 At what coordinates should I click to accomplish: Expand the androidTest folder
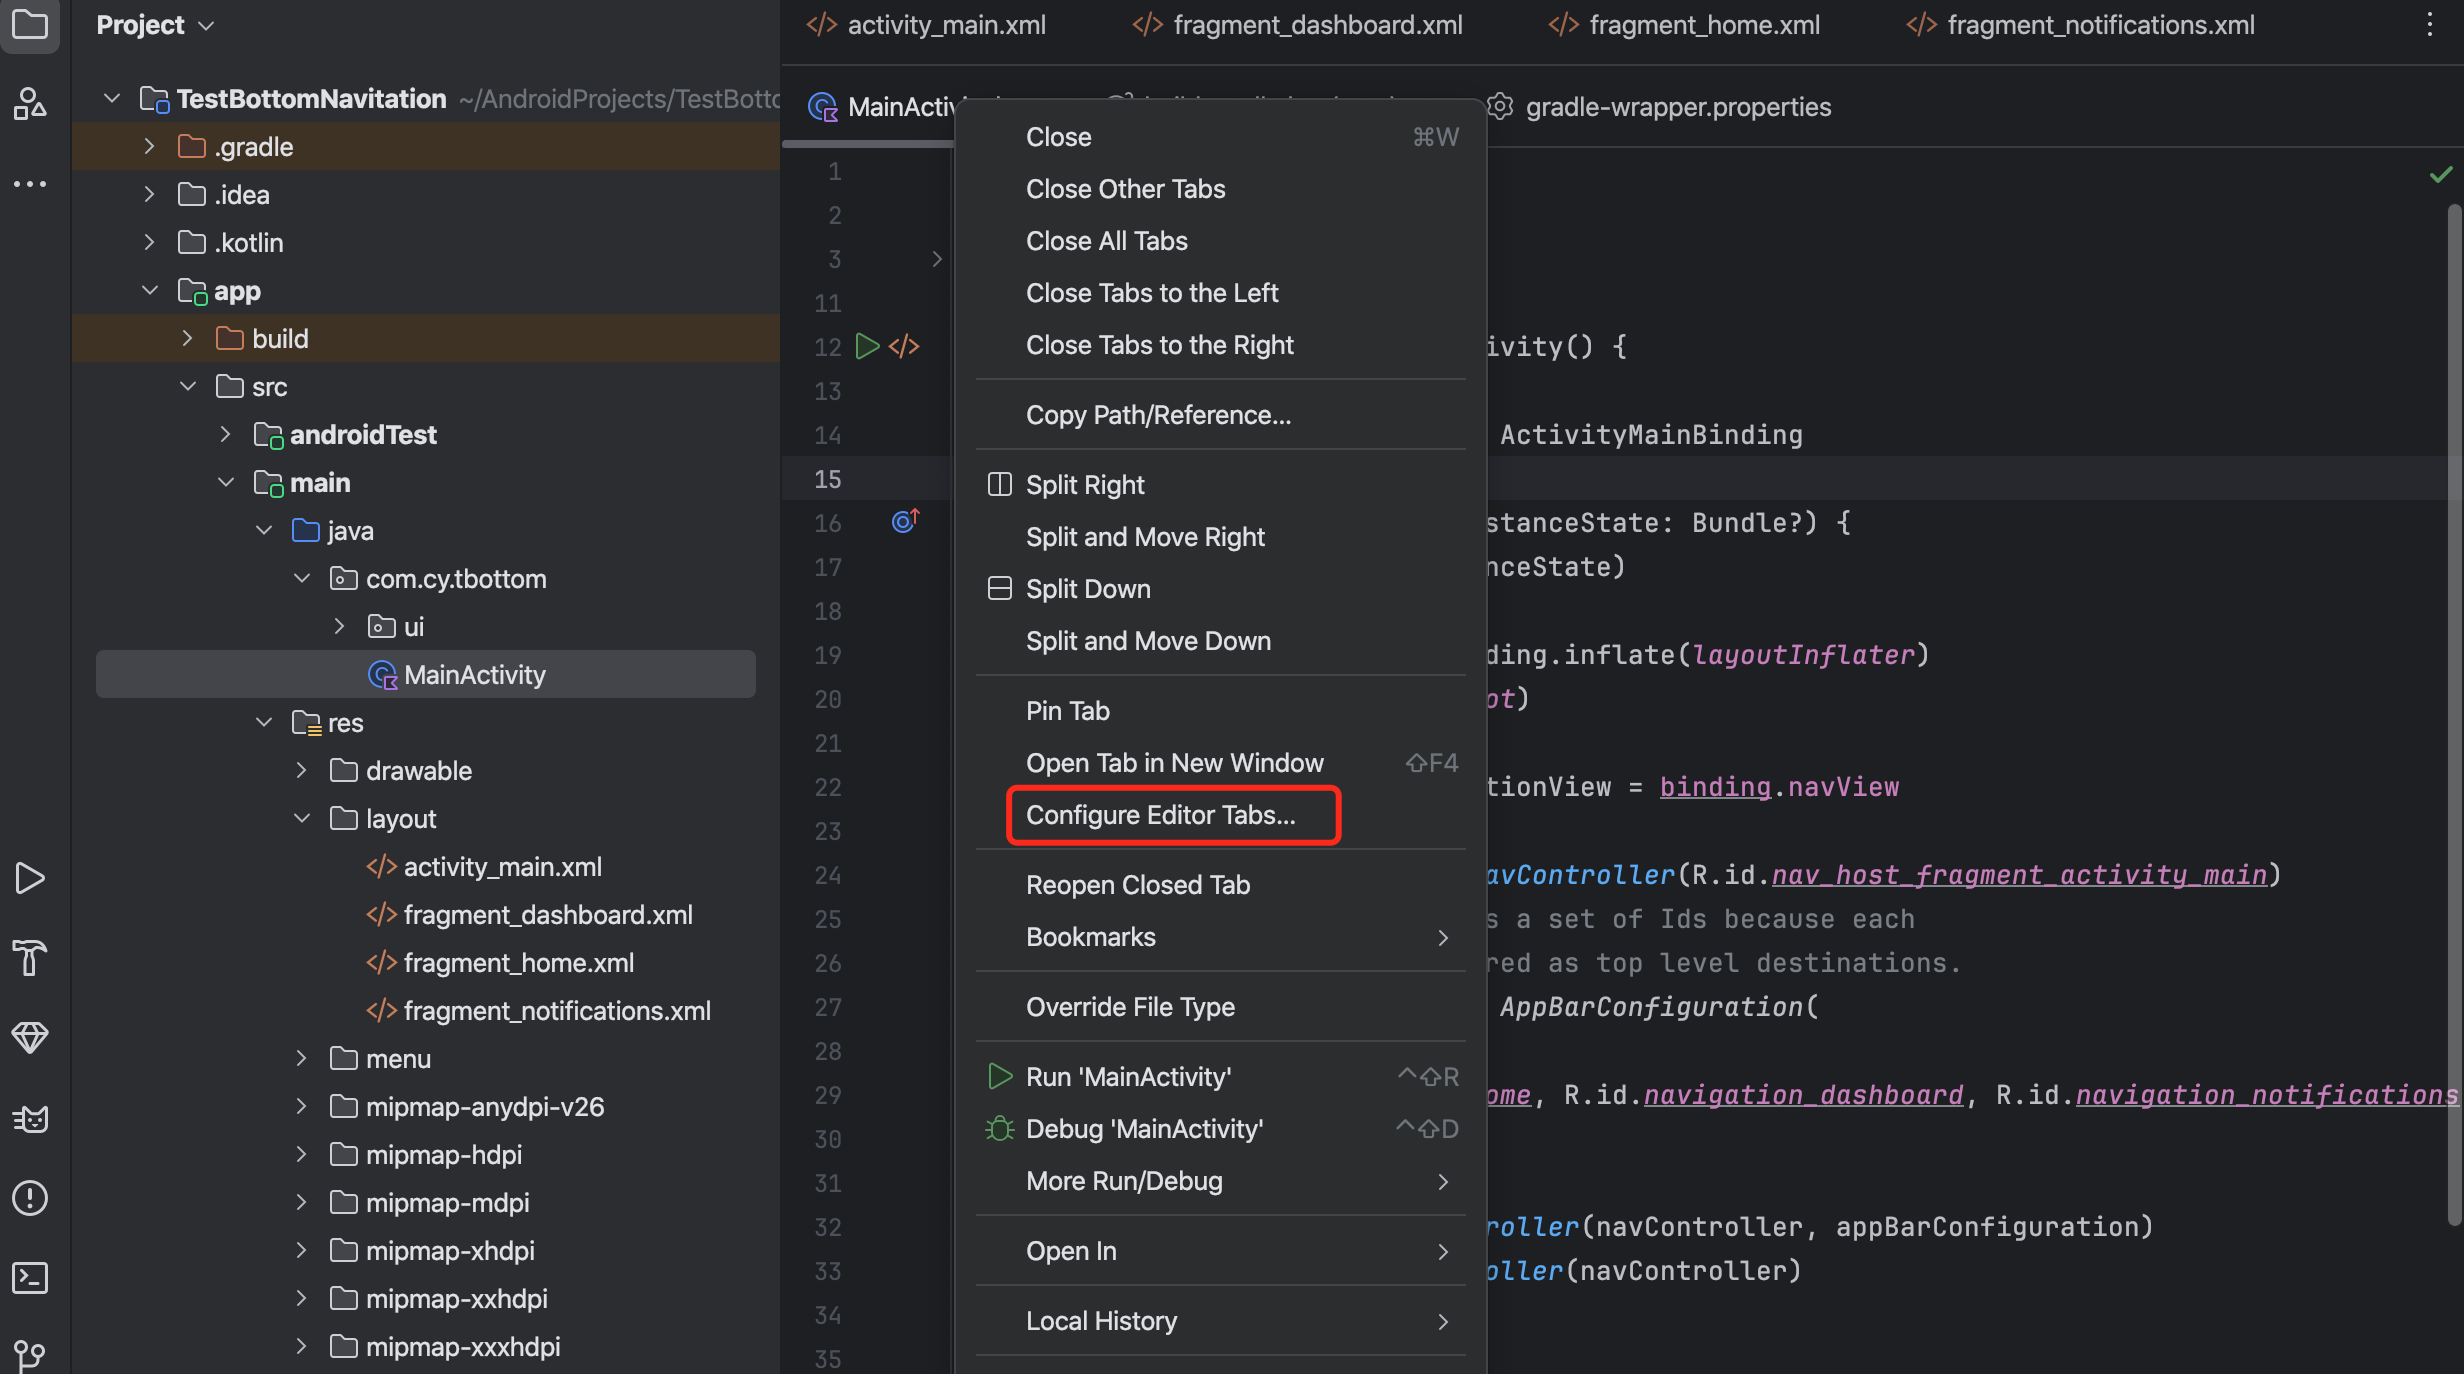(x=225, y=434)
